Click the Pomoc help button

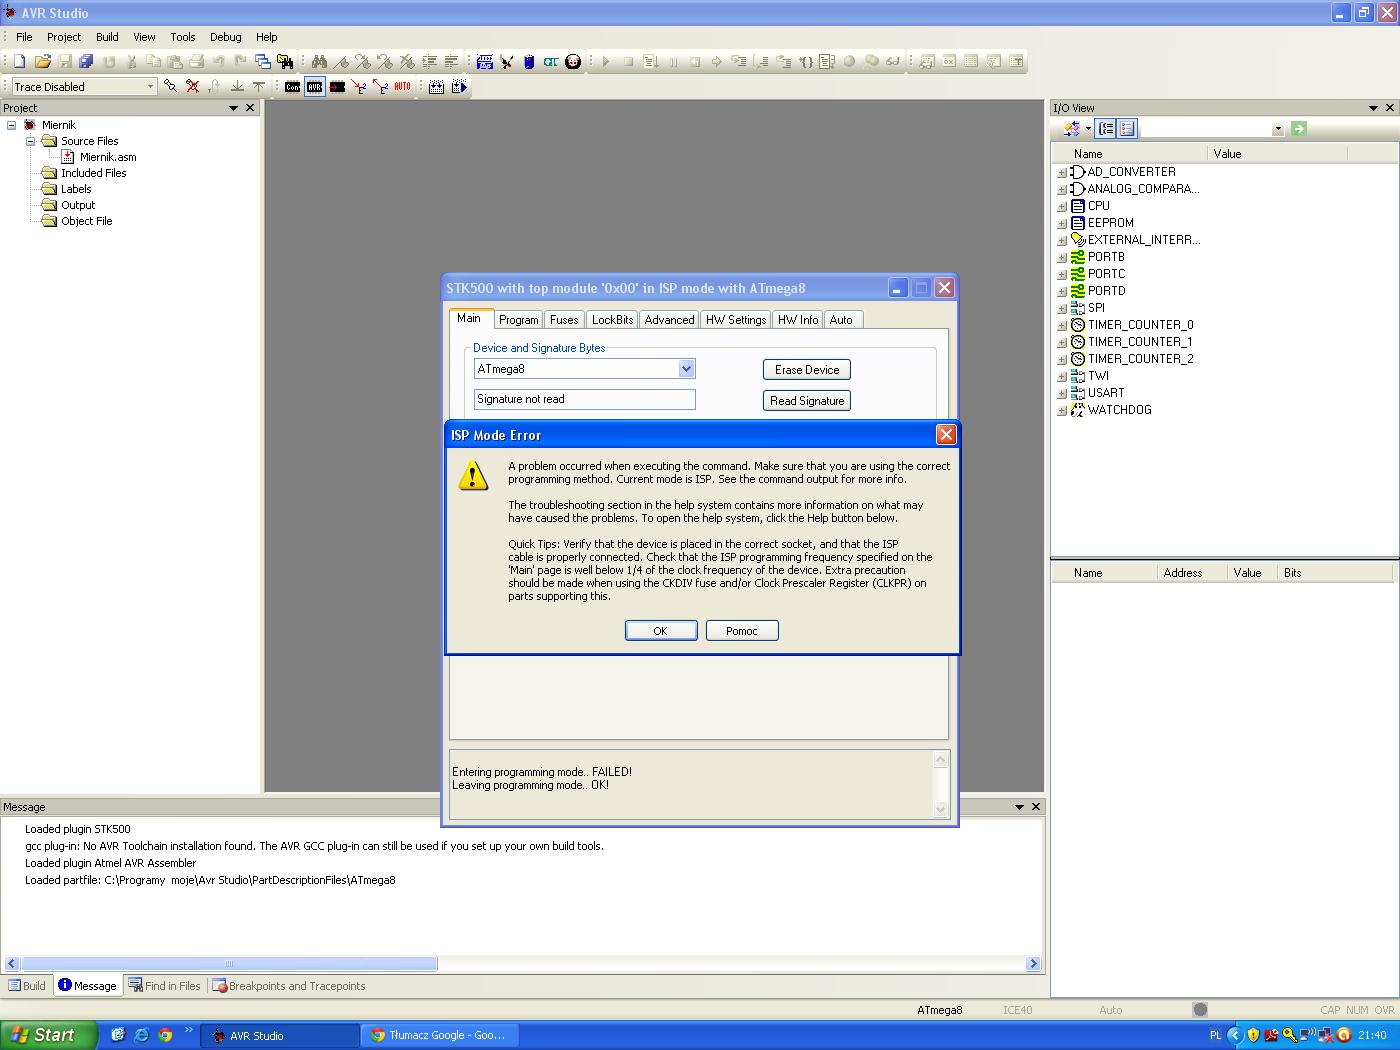[x=742, y=631]
